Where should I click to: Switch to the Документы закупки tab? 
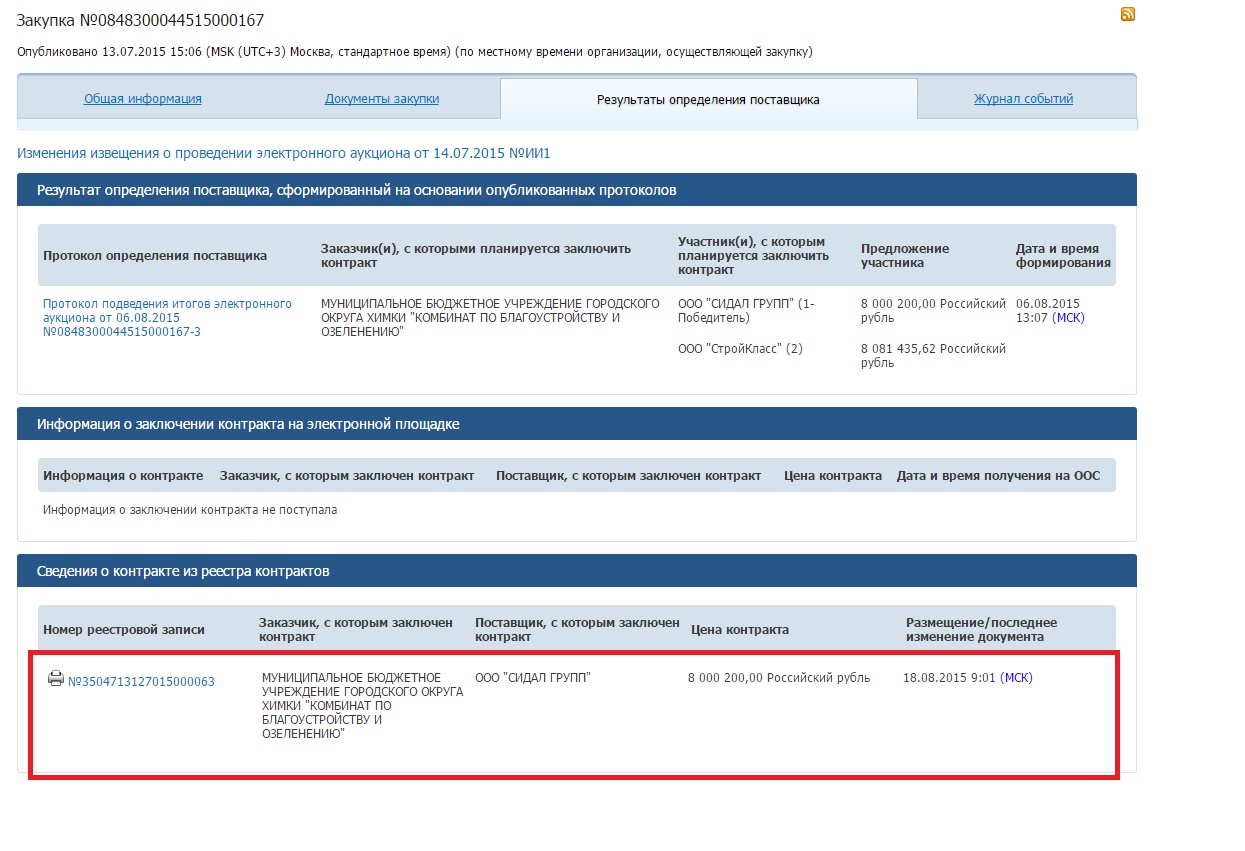(x=382, y=99)
